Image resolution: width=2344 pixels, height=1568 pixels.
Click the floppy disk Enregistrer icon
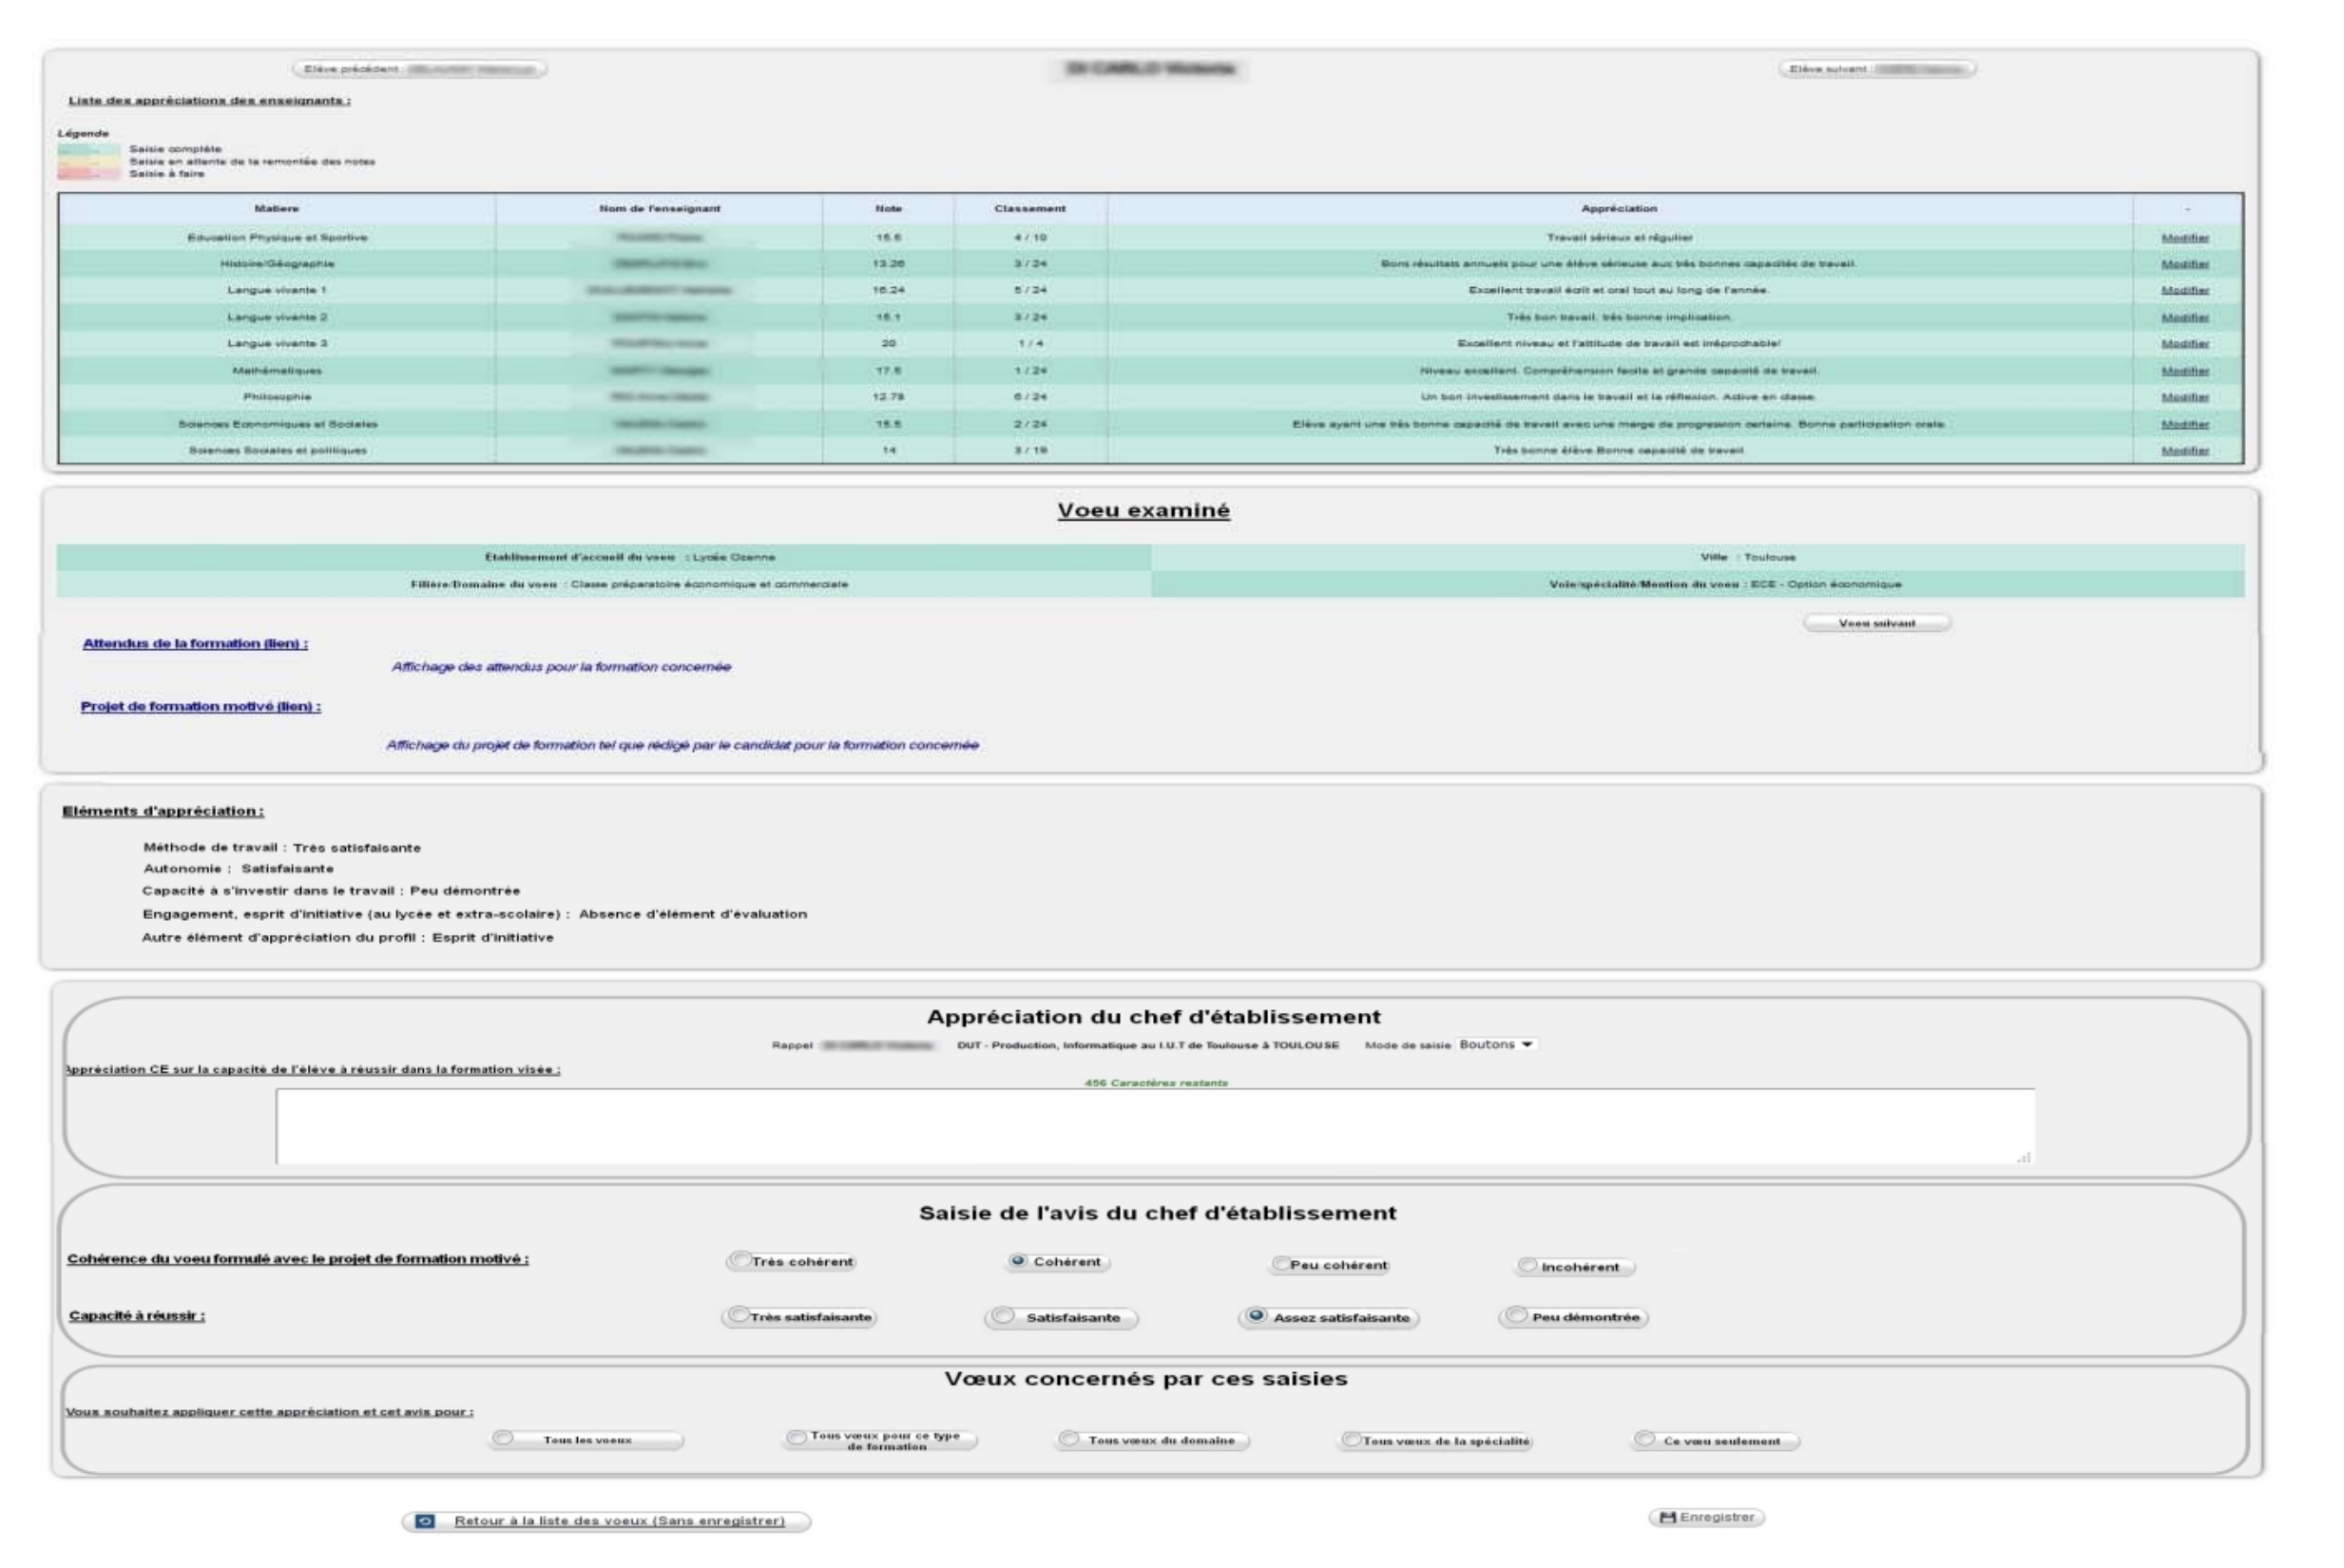(x=1667, y=1517)
